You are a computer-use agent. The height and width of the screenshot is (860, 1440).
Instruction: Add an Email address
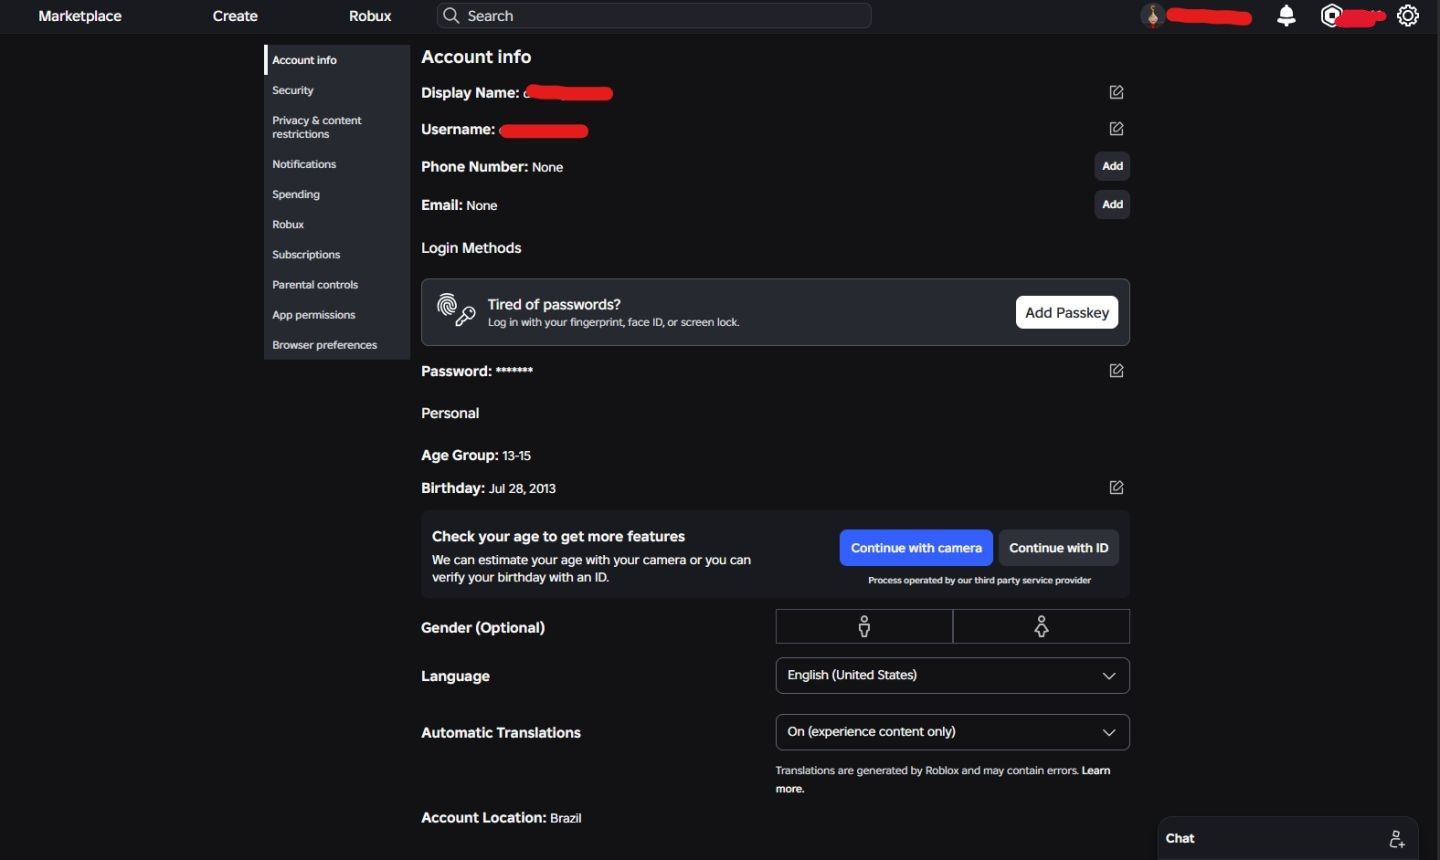(1112, 204)
